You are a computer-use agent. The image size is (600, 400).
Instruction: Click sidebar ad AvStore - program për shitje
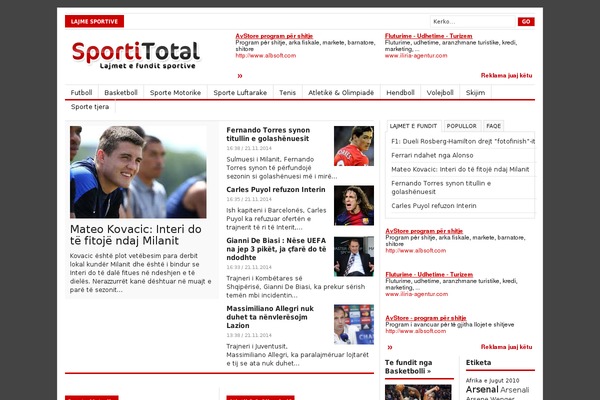point(426,318)
